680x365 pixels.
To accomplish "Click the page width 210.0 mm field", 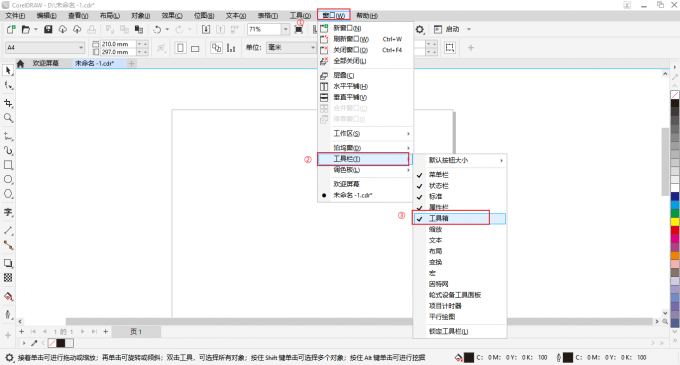I will pyautogui.click(x=118, y=44).
